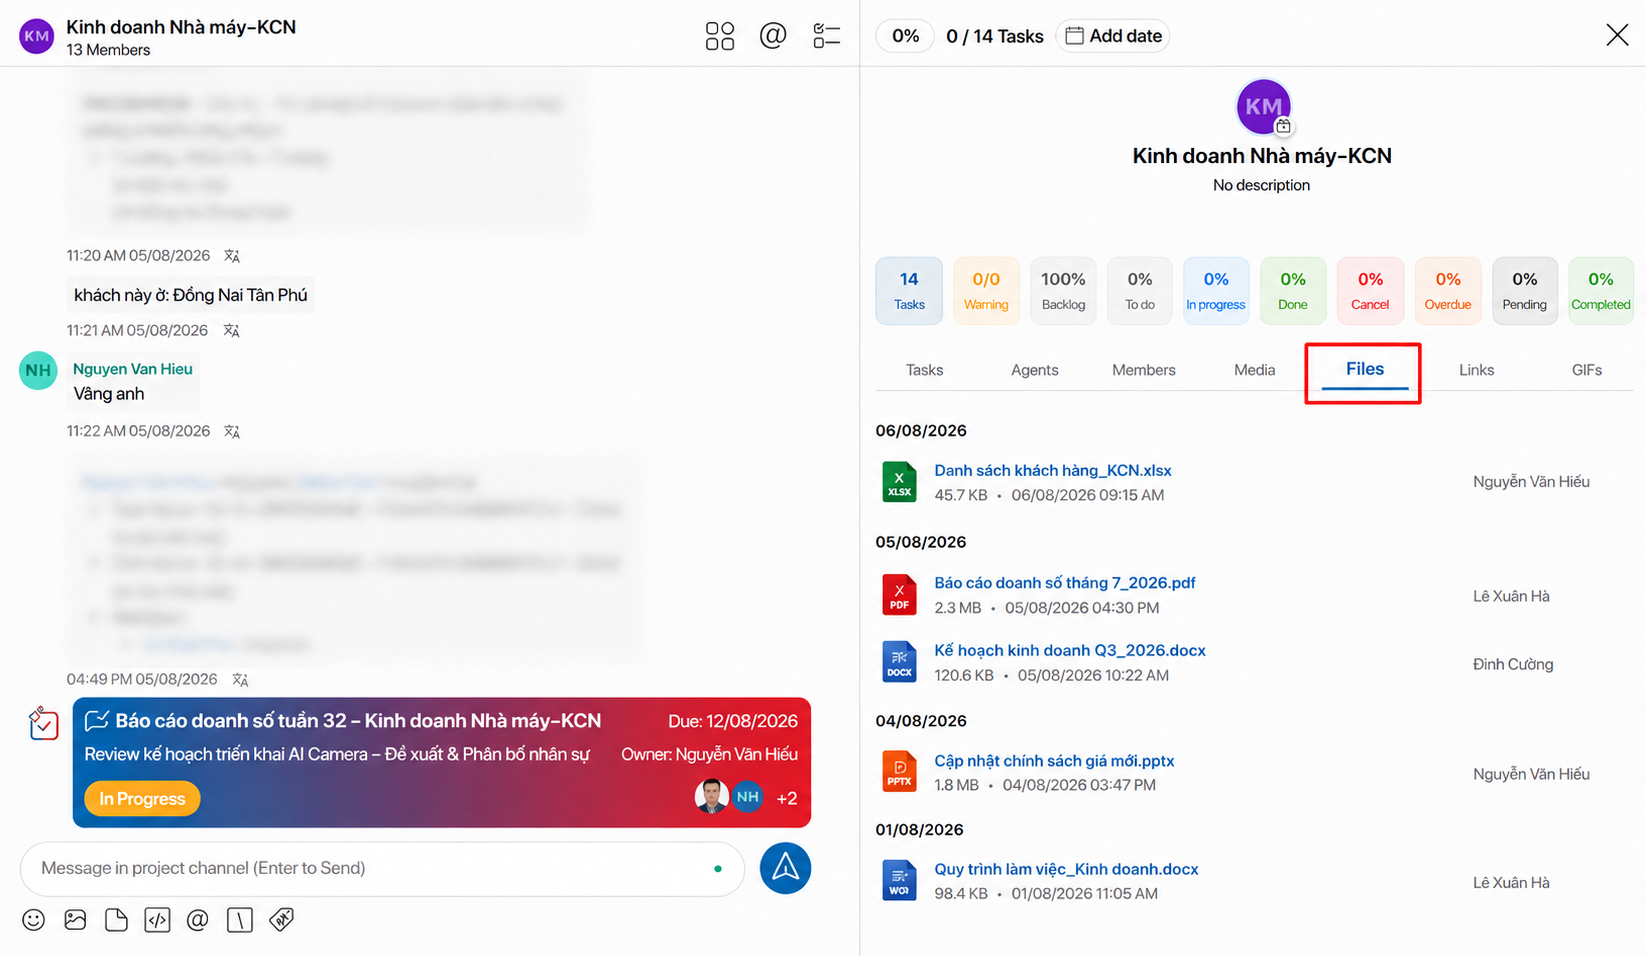
Task: Show the +2 additional assignees
Action: click(x=787, y=798)
